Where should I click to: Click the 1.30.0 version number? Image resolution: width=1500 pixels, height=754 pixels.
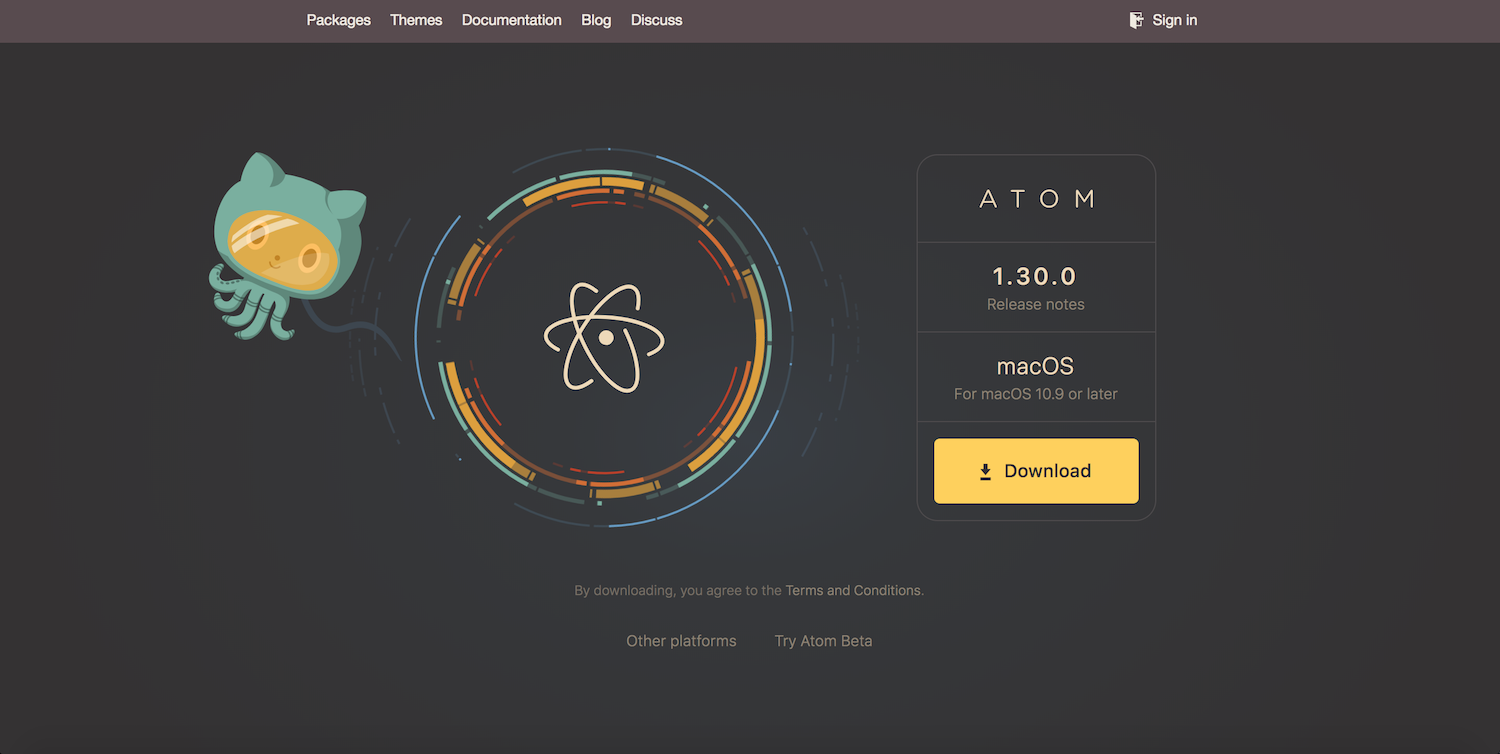pyautogui.click(x=1034, y=276)
